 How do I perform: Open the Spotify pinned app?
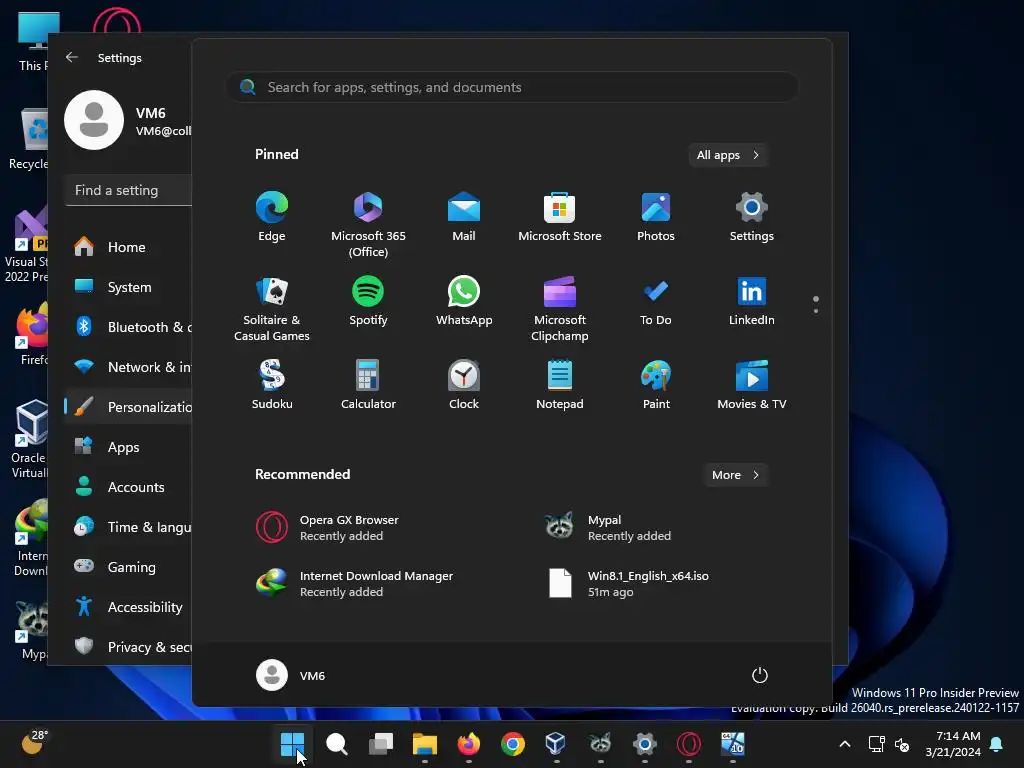(368, 301)
